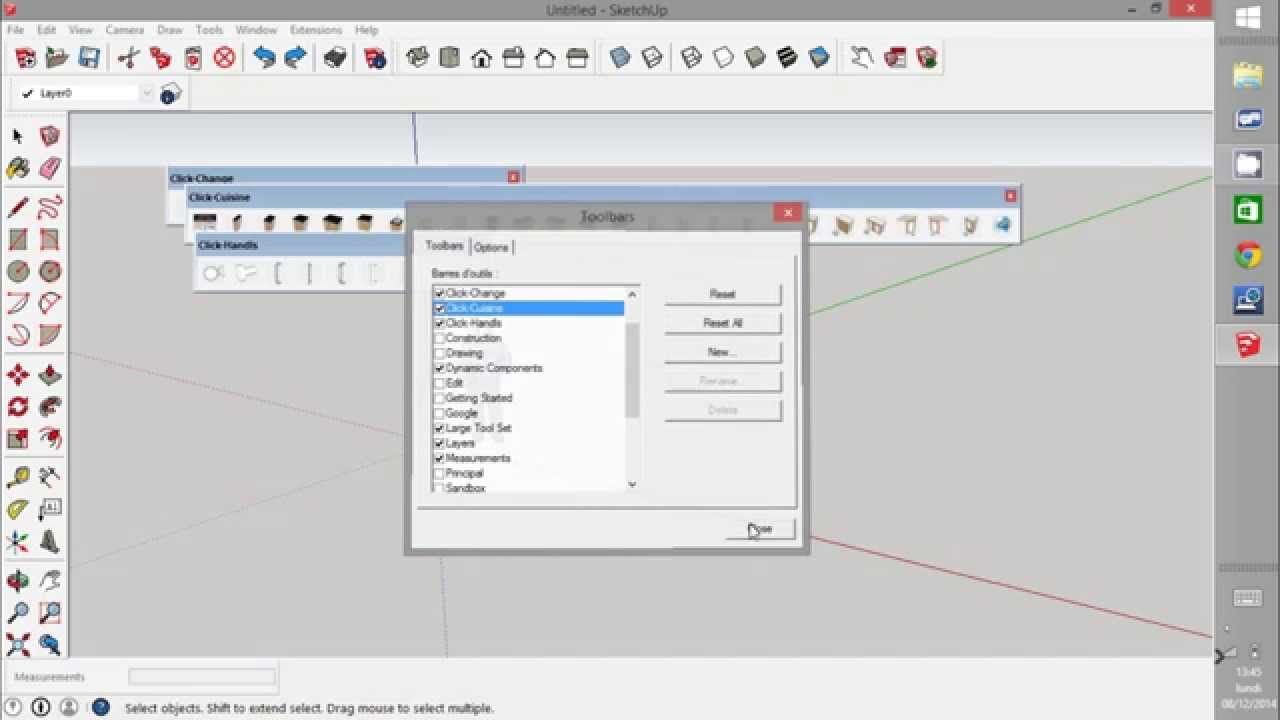Switch to the Options tab

pos(491,247)
